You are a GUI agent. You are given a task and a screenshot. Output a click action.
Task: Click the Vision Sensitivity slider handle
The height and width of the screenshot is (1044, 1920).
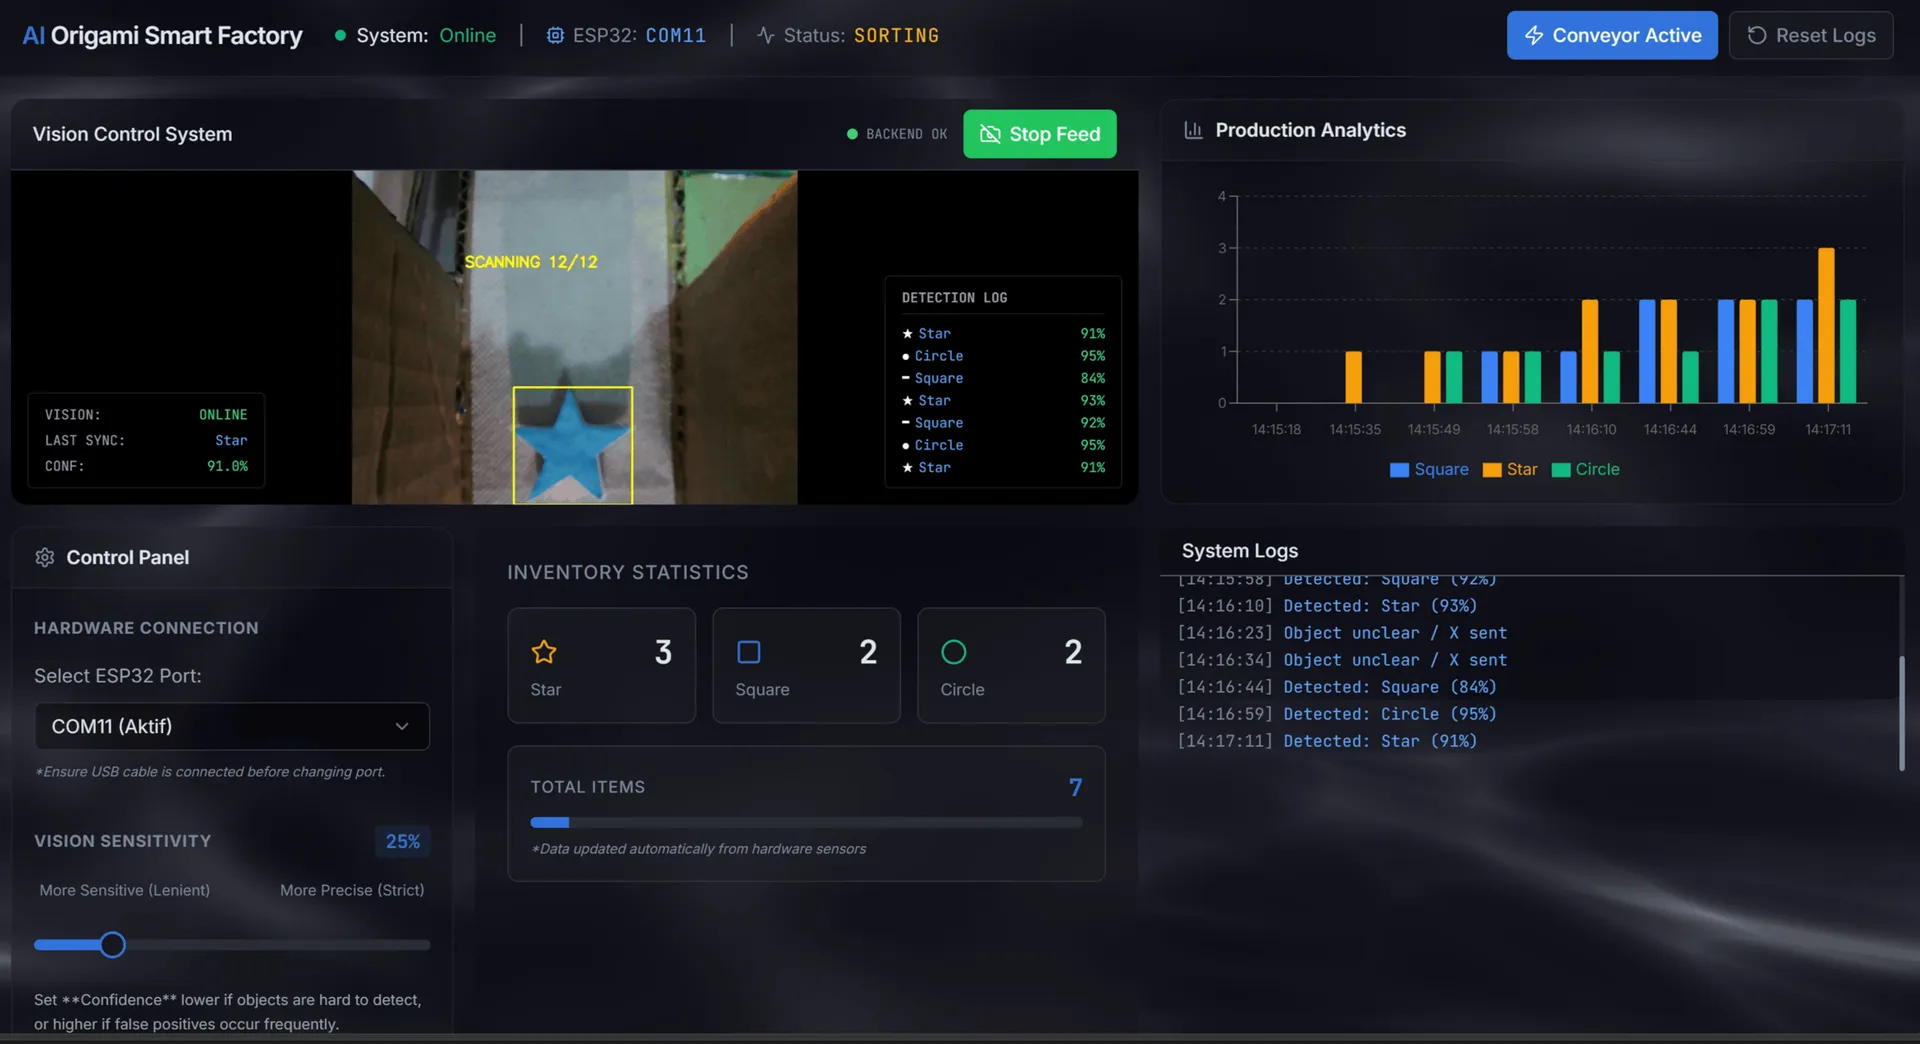coord(113,945)
